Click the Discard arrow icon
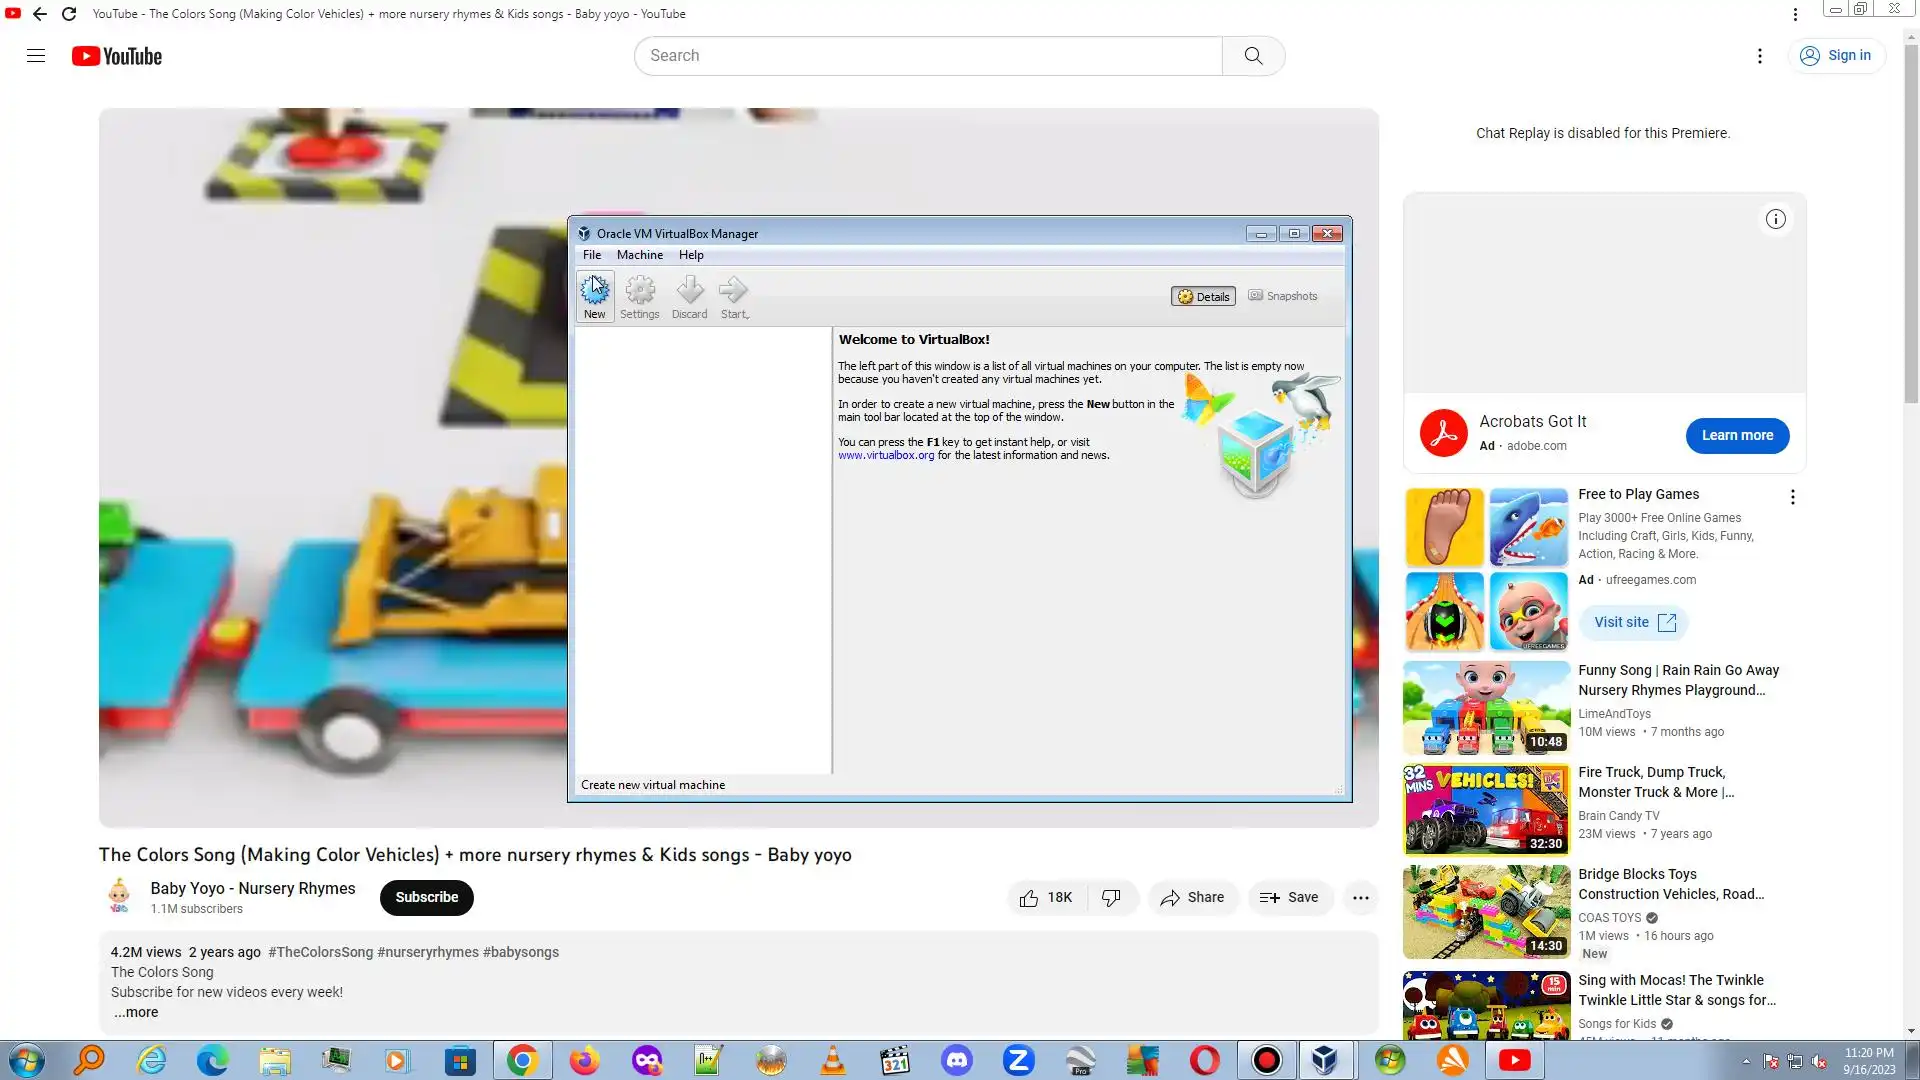Viewport: 1920px width, 1080px height. (x=689, y=292)
